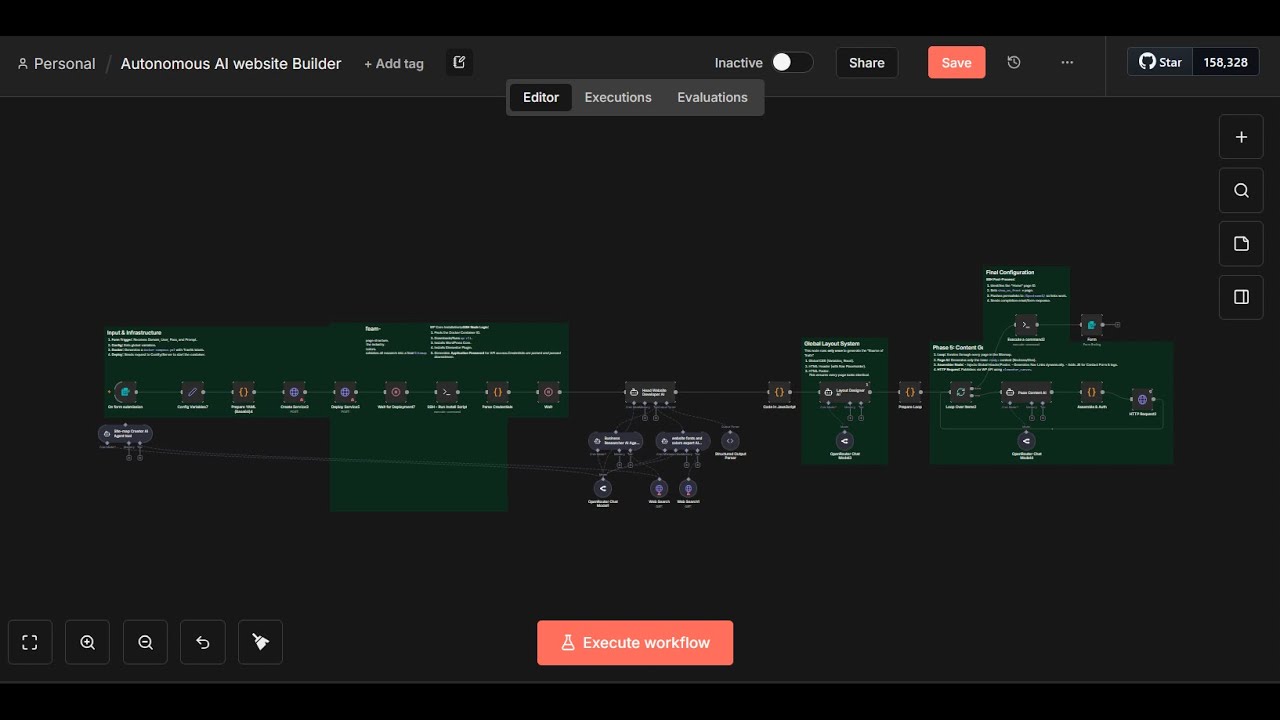Screen dimensions: 1280x720
Task: Open the Loop Over Items node
Action: click(961, 392)
